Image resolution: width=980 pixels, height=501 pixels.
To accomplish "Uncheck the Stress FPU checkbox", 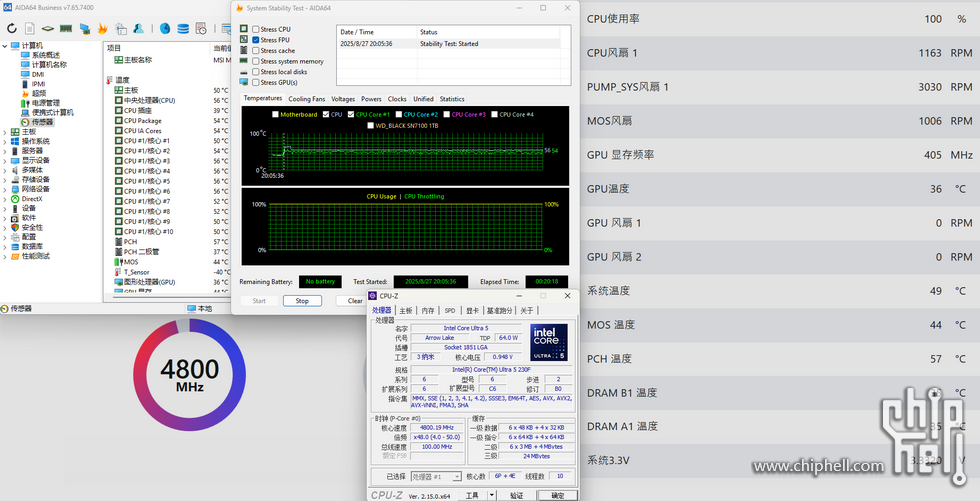I will [256, 40].
